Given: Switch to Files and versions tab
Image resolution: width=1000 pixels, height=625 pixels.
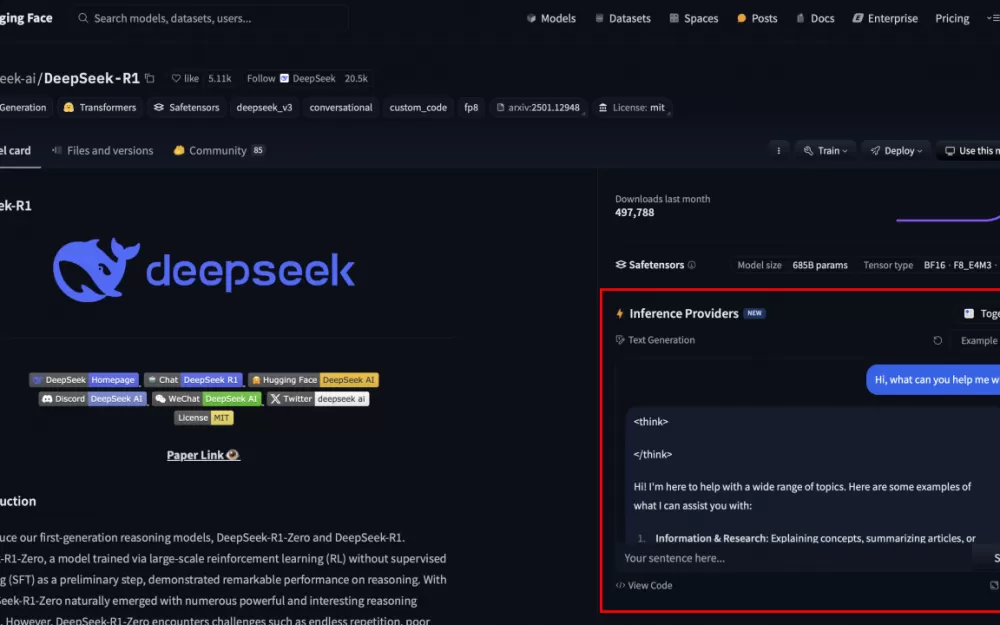Looking at the screenshot, I should pos(103,151).
